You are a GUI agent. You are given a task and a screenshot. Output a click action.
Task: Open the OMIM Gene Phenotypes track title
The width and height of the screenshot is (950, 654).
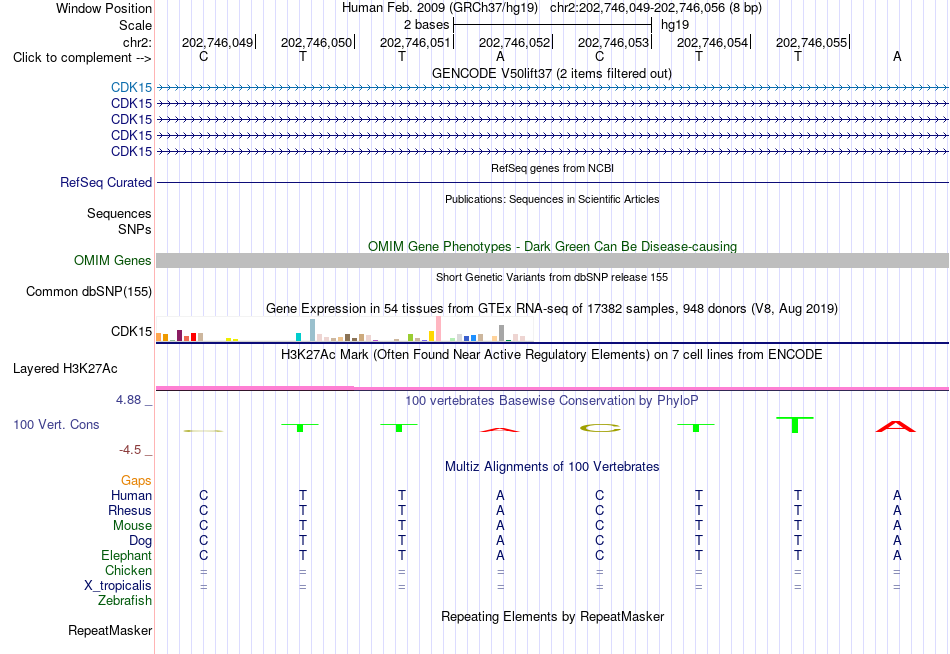point(552,246)
